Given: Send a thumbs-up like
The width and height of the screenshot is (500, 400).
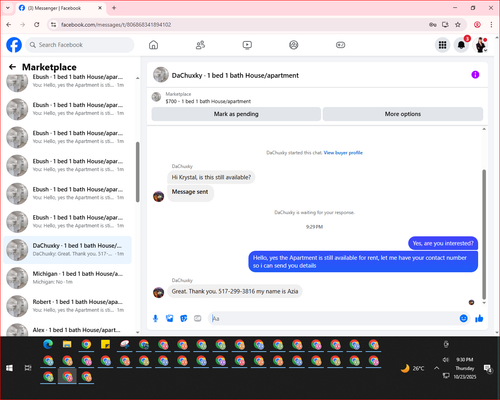Looking at the screenshot, I should pos(479,318).
